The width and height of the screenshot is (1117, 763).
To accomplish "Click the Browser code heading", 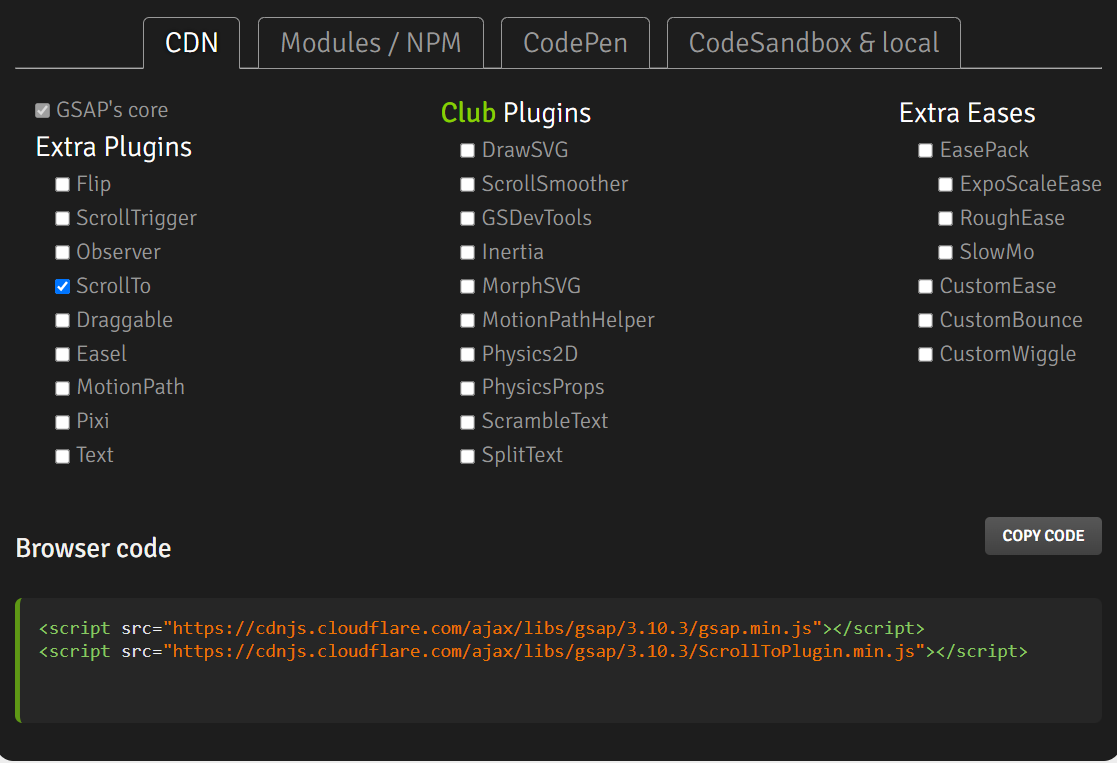I will click(x=93, y=548).
